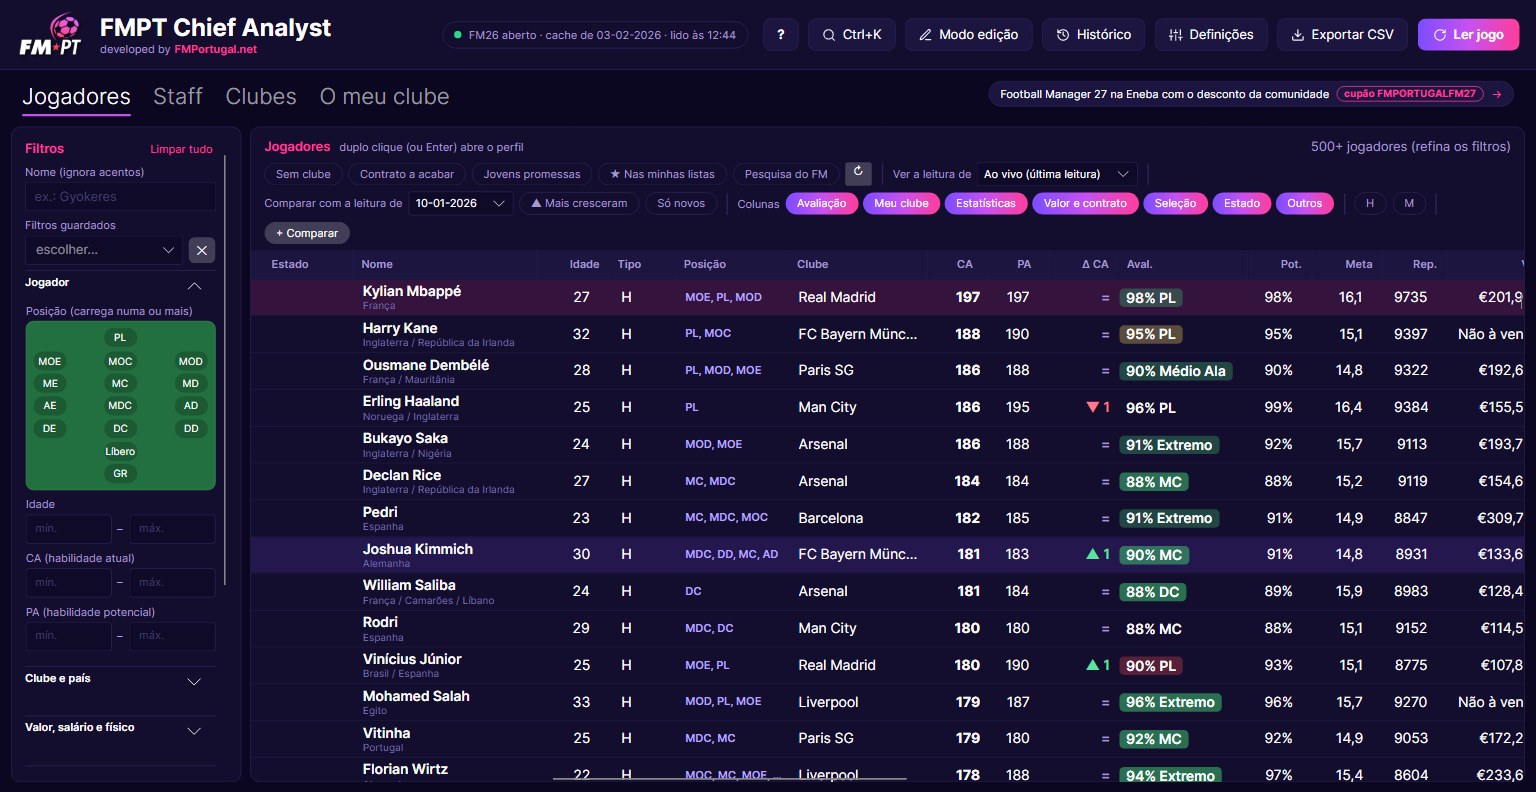This screenshot has width=1536, height=792.
Task: Click the CA column header
Action: (x=964, y=264)
